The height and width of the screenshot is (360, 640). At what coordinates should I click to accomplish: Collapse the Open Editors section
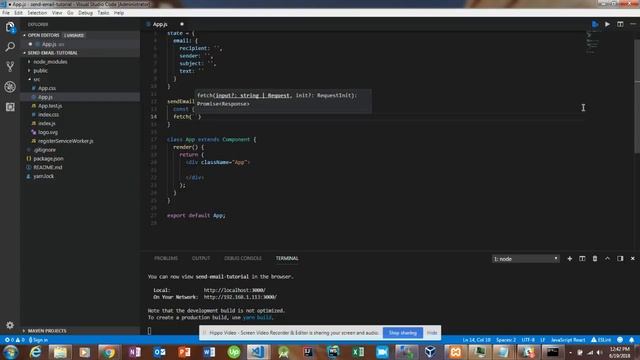click(x=43, y=36)
